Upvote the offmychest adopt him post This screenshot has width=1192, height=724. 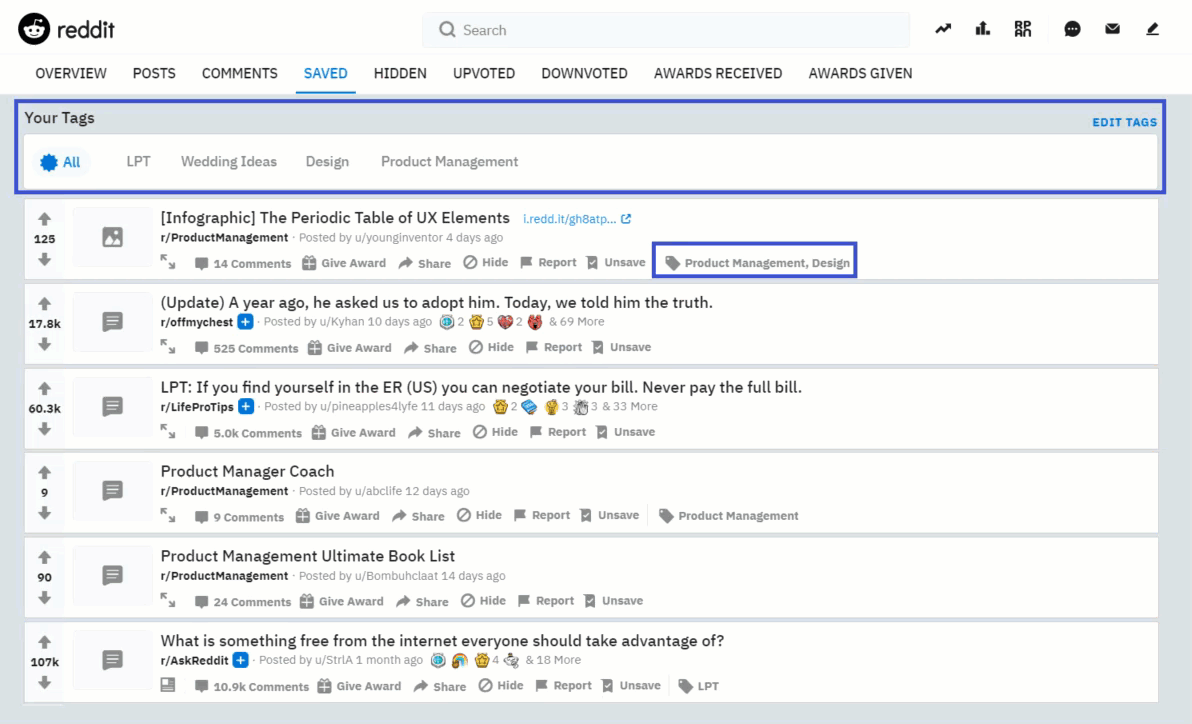point(45,303)
